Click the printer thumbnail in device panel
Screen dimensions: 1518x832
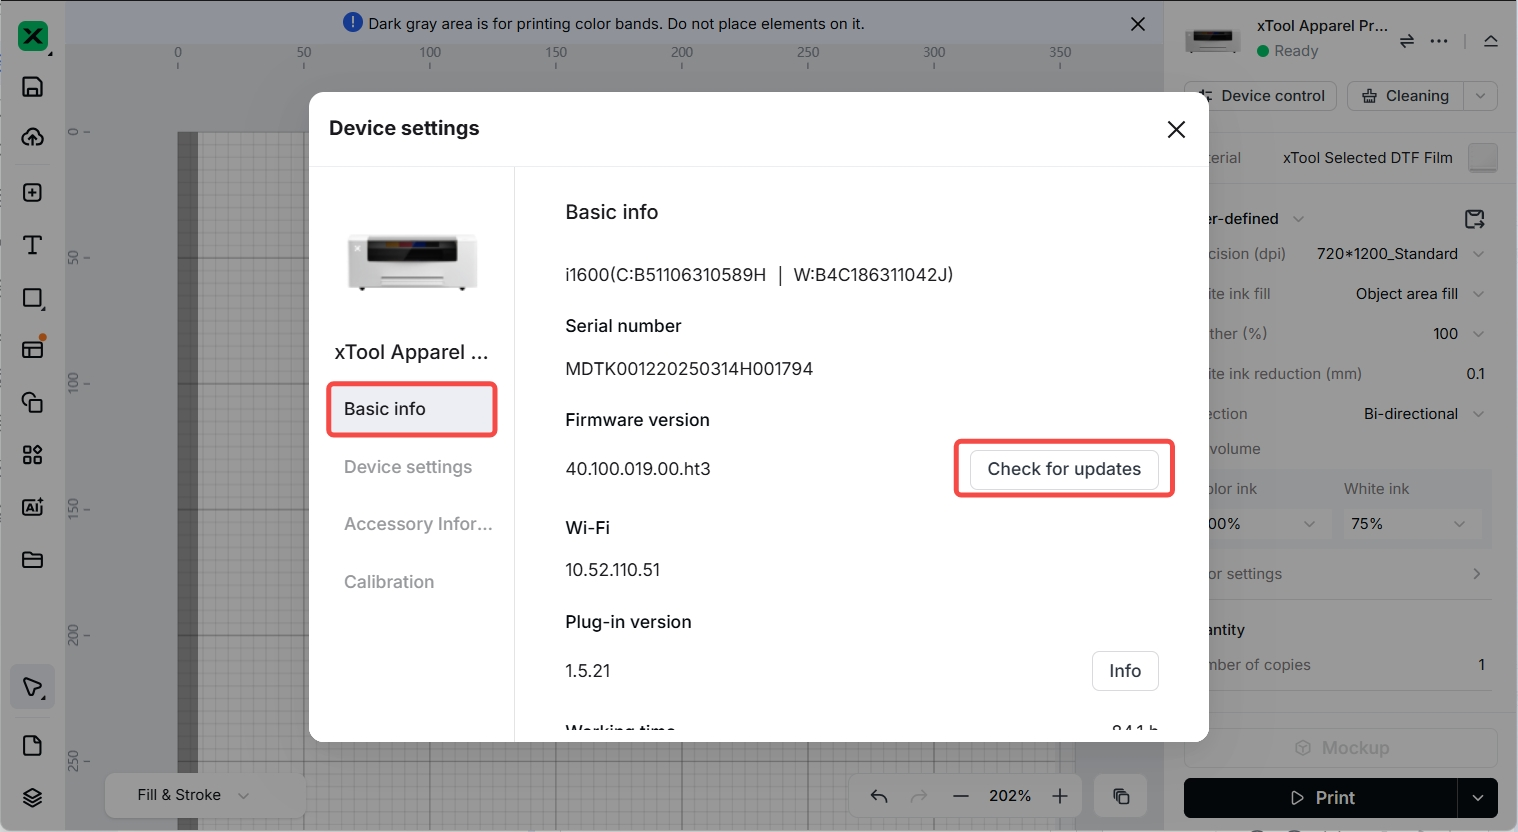coord(1213,40)
